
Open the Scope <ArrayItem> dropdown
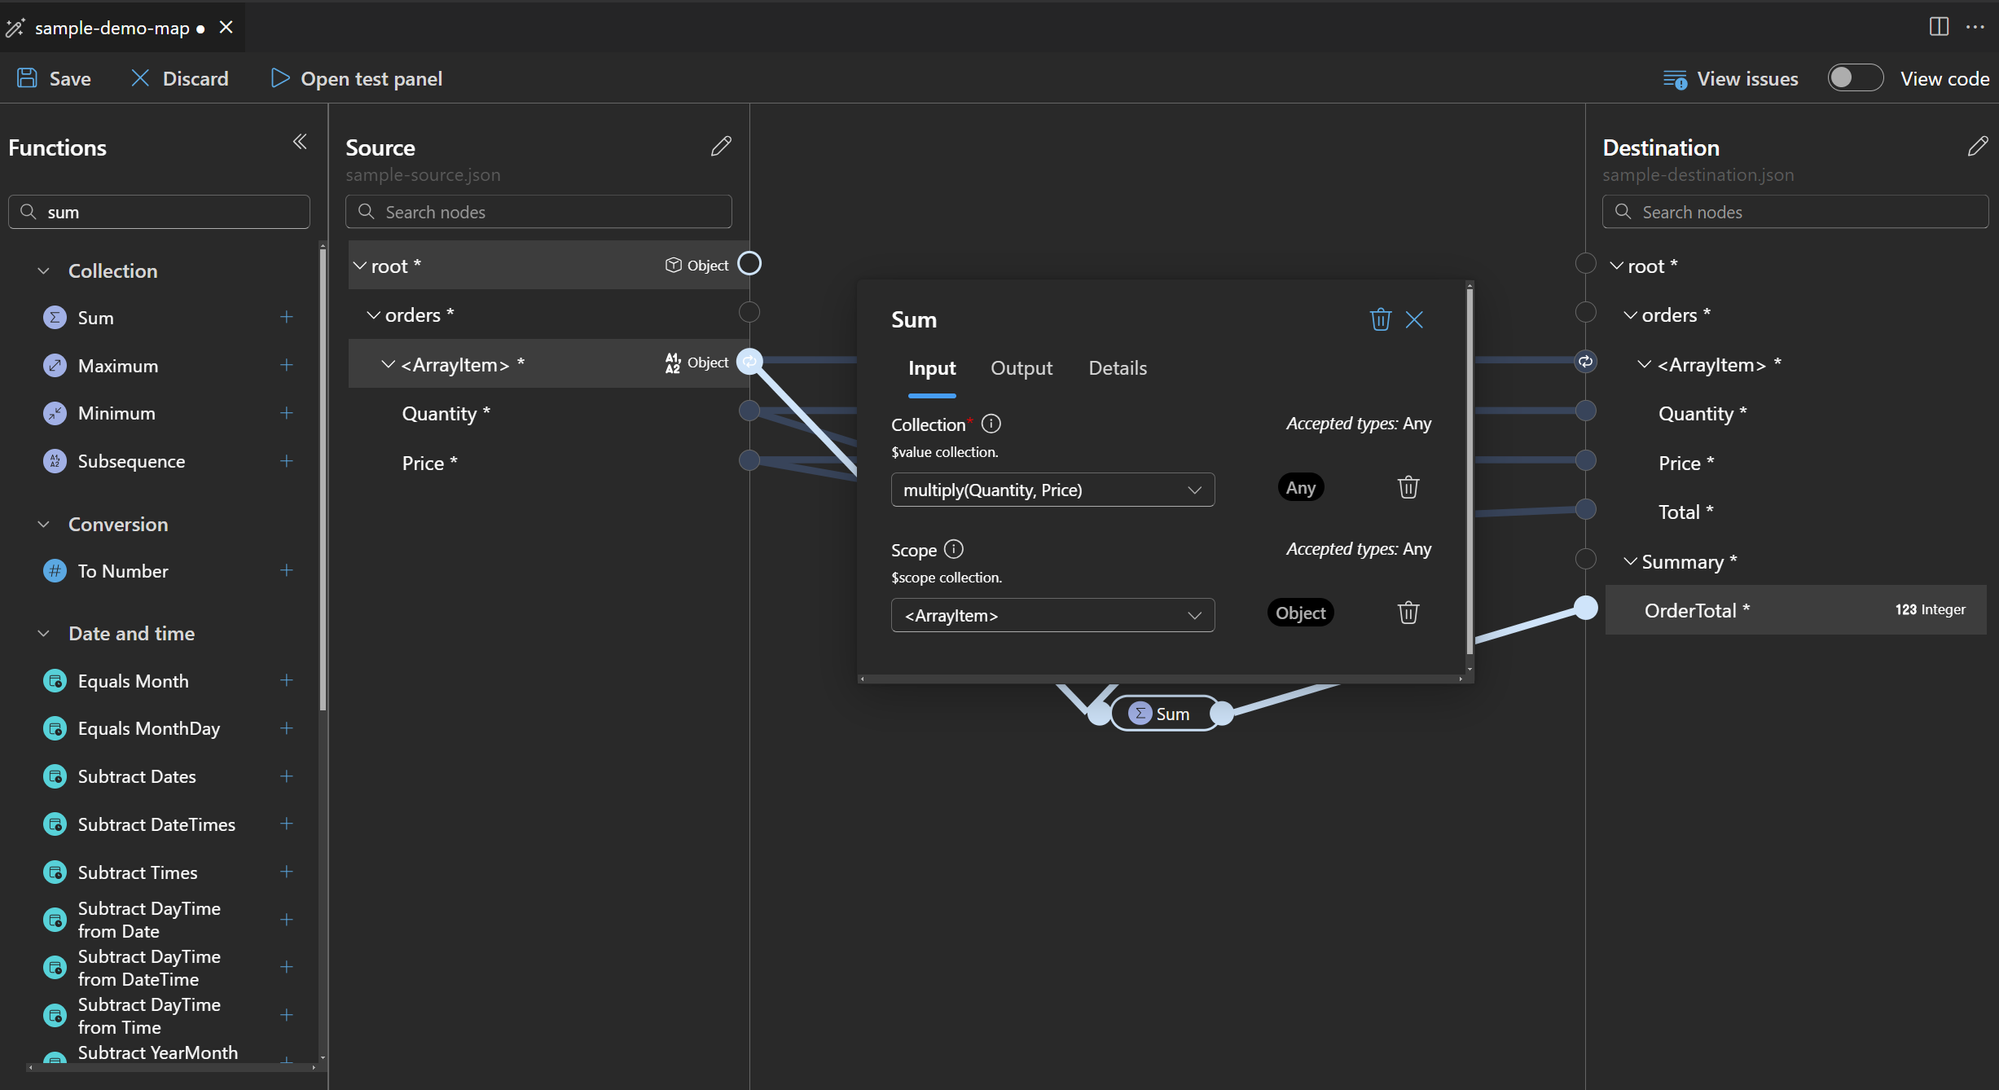1052,615
